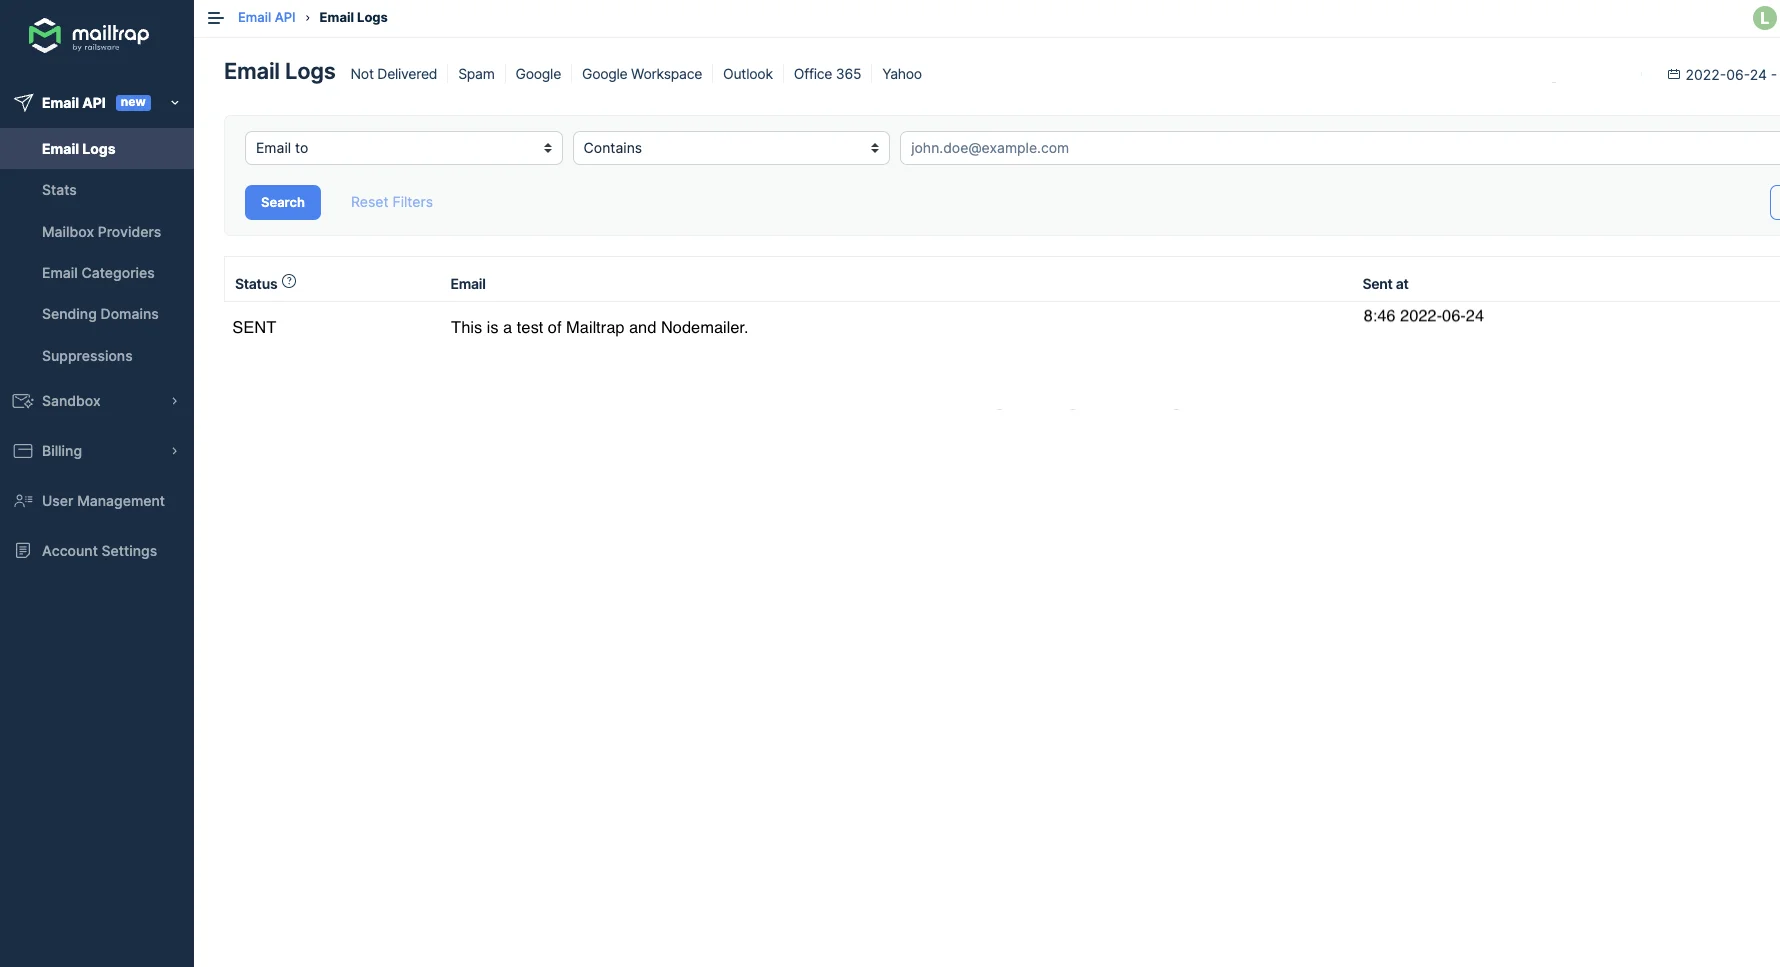Click the hamburger menu icon in the topbar
Image resolution: width=1780 pixels, height=967 pixels.
click(214, 17)
